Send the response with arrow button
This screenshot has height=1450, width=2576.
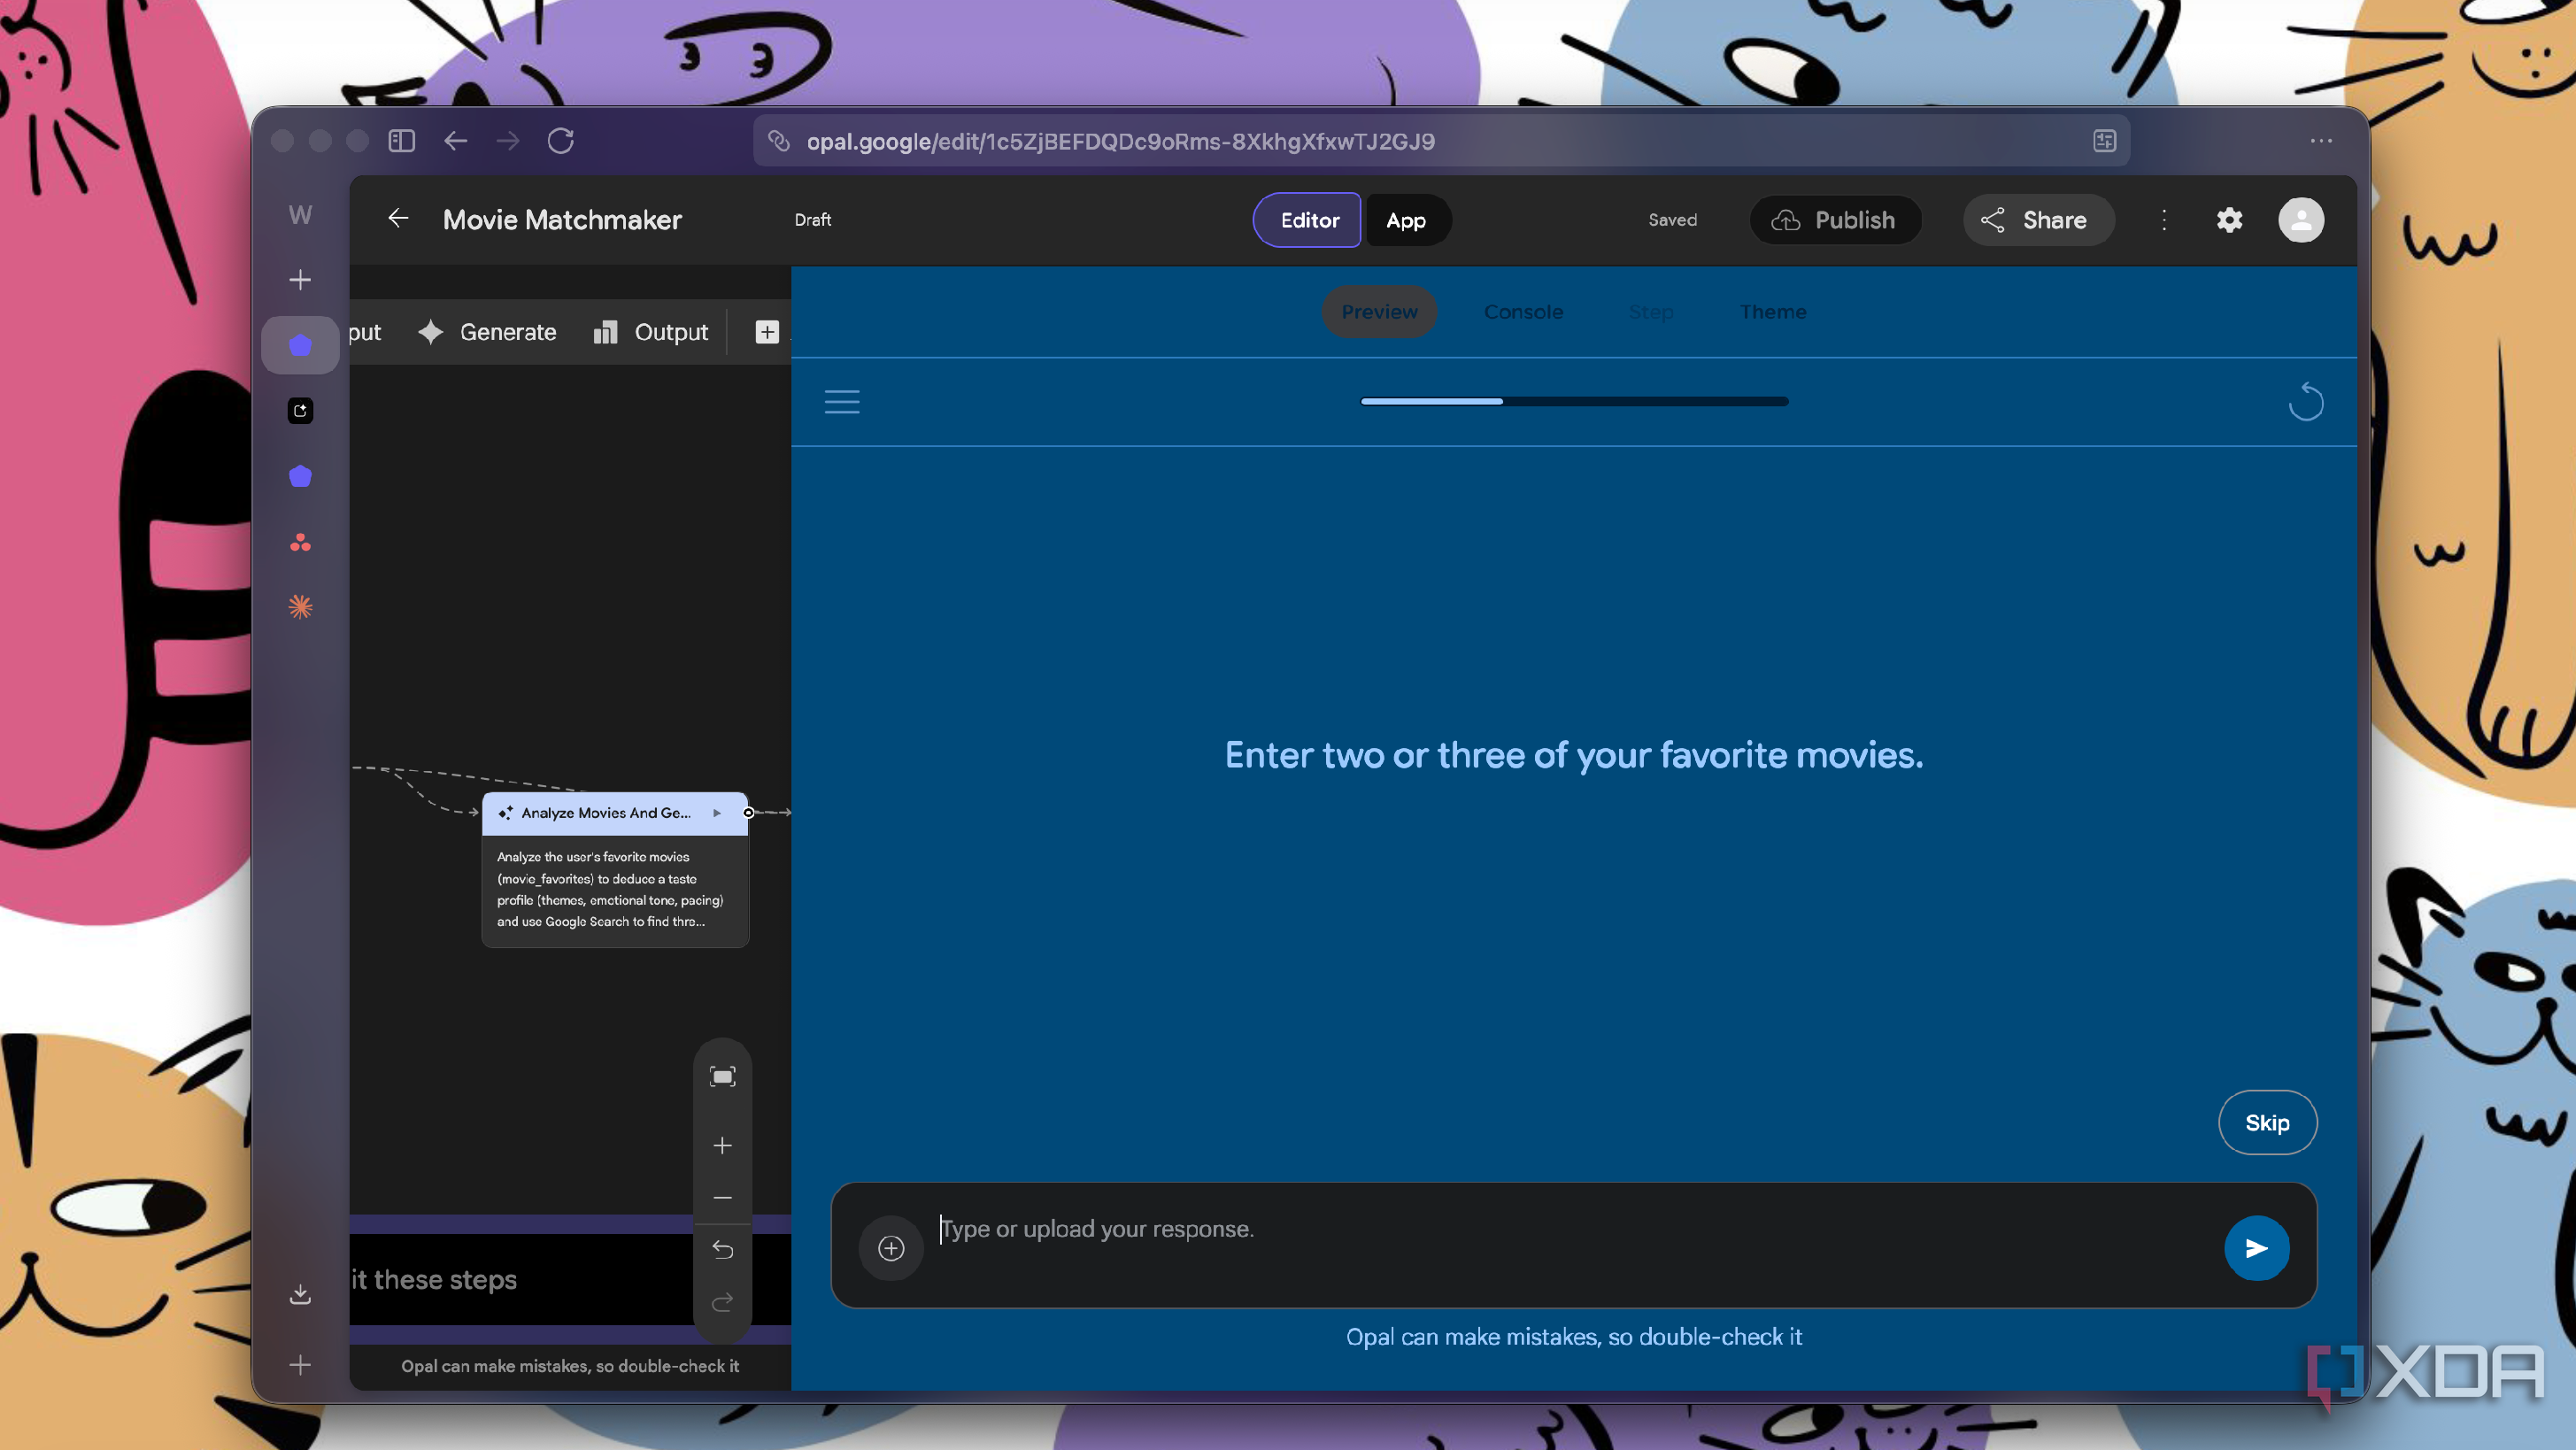2256,1248
